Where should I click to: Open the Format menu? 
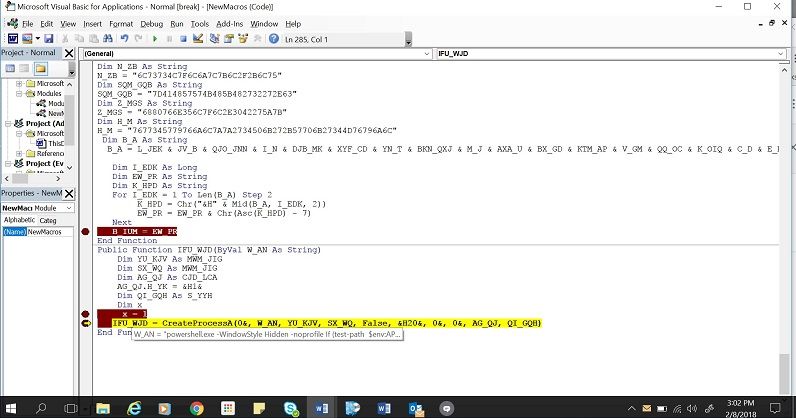[121, 24]
